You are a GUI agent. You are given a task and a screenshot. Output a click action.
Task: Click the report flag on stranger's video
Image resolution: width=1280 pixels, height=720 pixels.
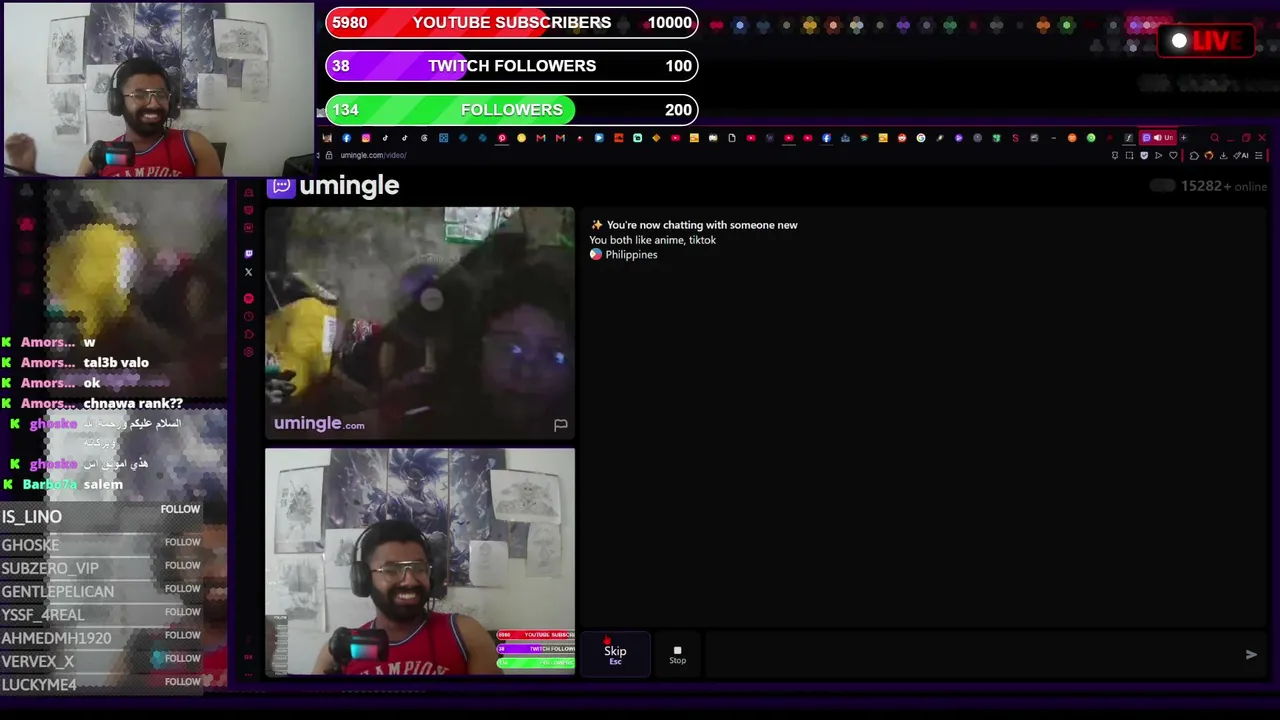(x=560, y=425)
